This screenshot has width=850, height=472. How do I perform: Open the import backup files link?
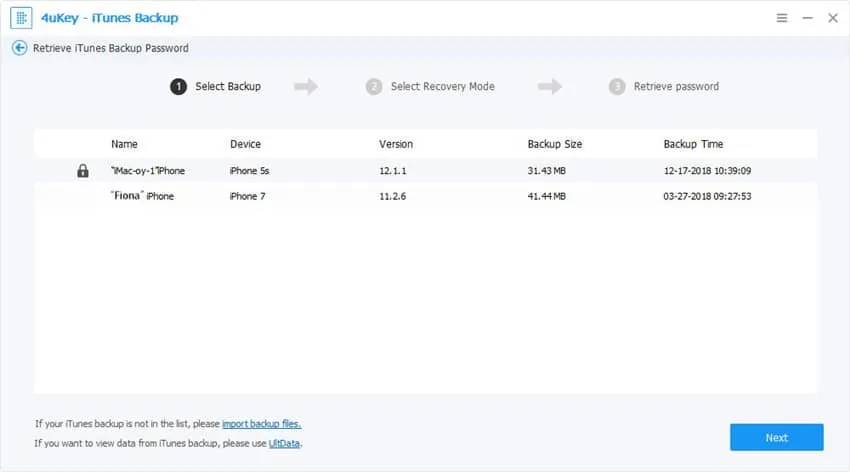pyautogui.click(x=261, y=424)
